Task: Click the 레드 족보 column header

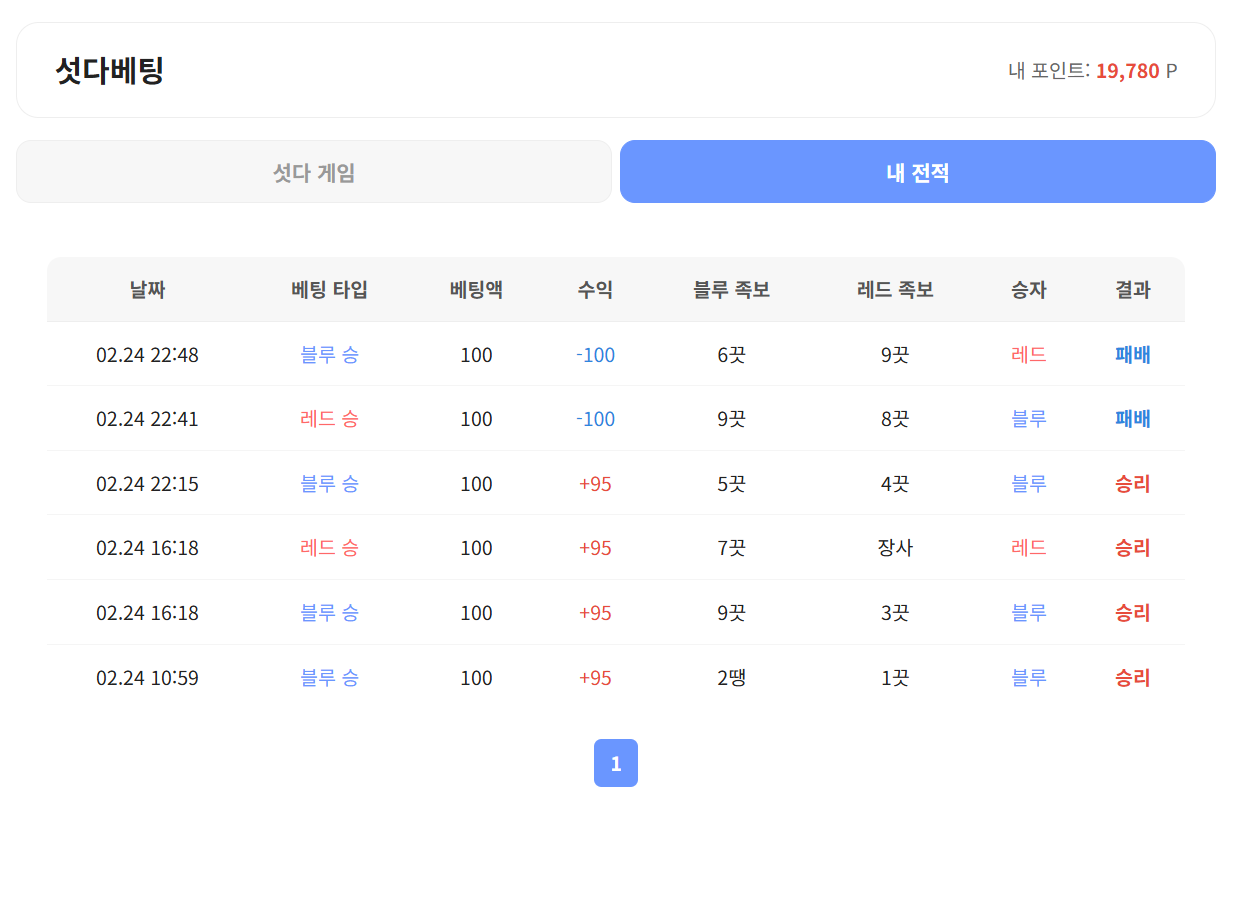Action: point(894,290)
